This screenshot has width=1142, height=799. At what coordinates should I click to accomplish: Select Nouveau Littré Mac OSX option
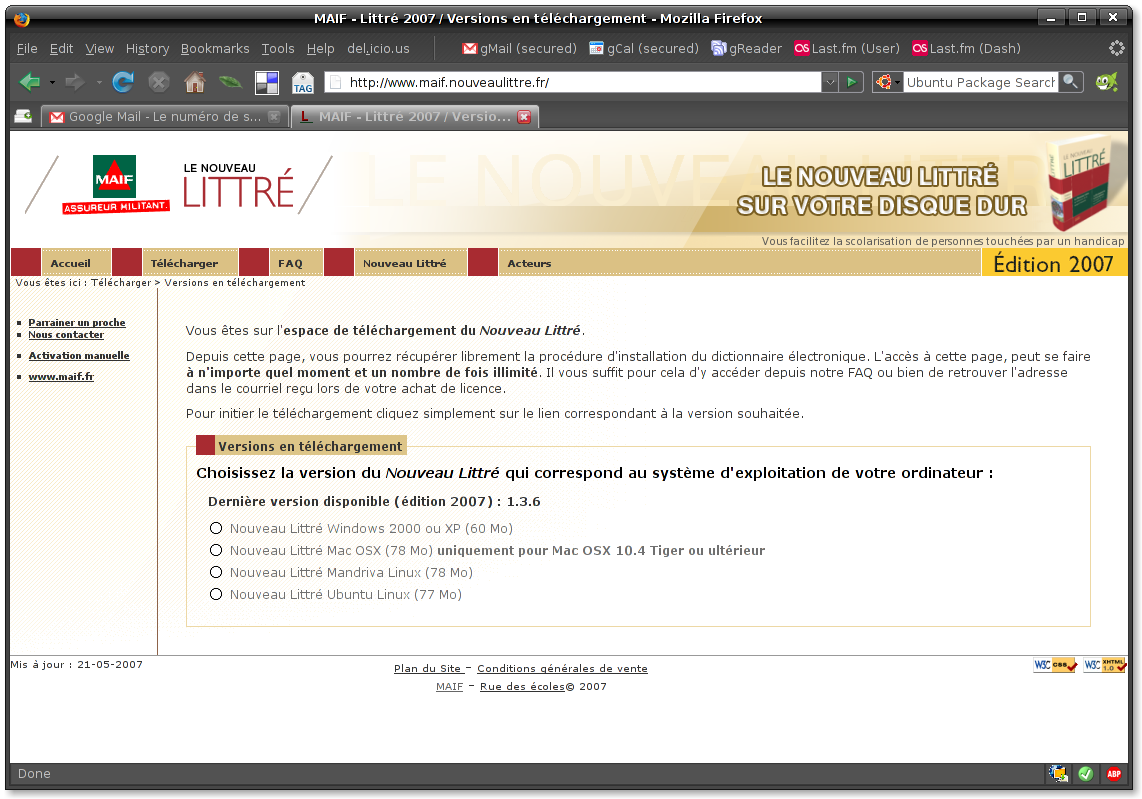216,550
